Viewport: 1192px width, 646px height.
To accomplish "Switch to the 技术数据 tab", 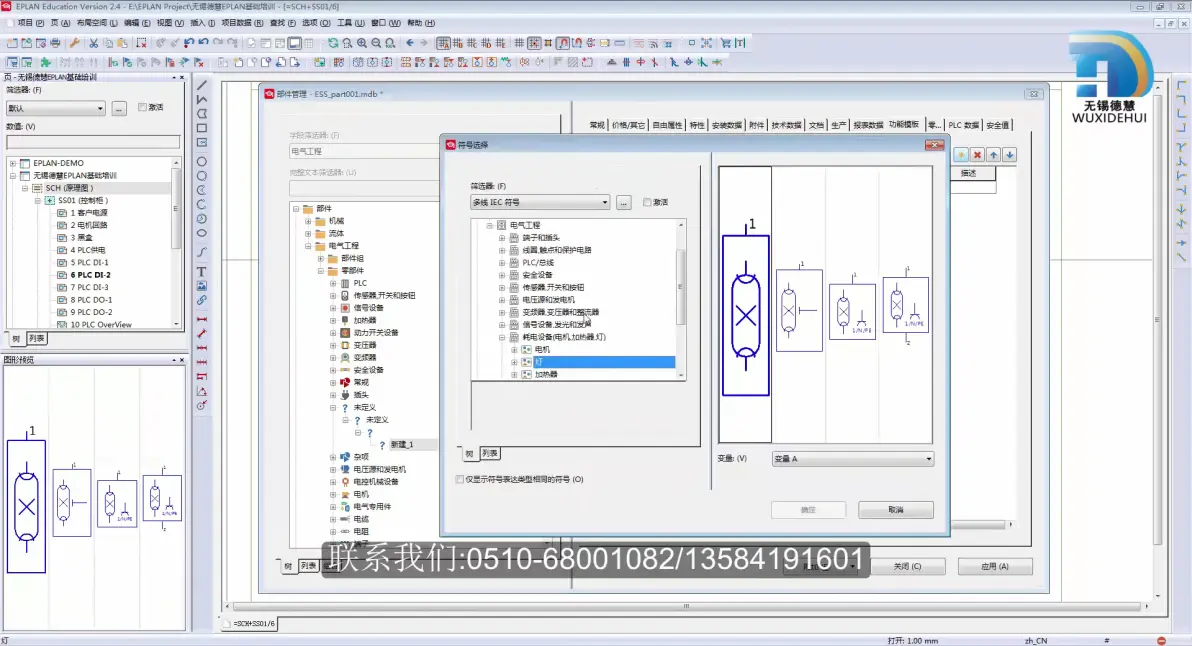I will (786, 125).
